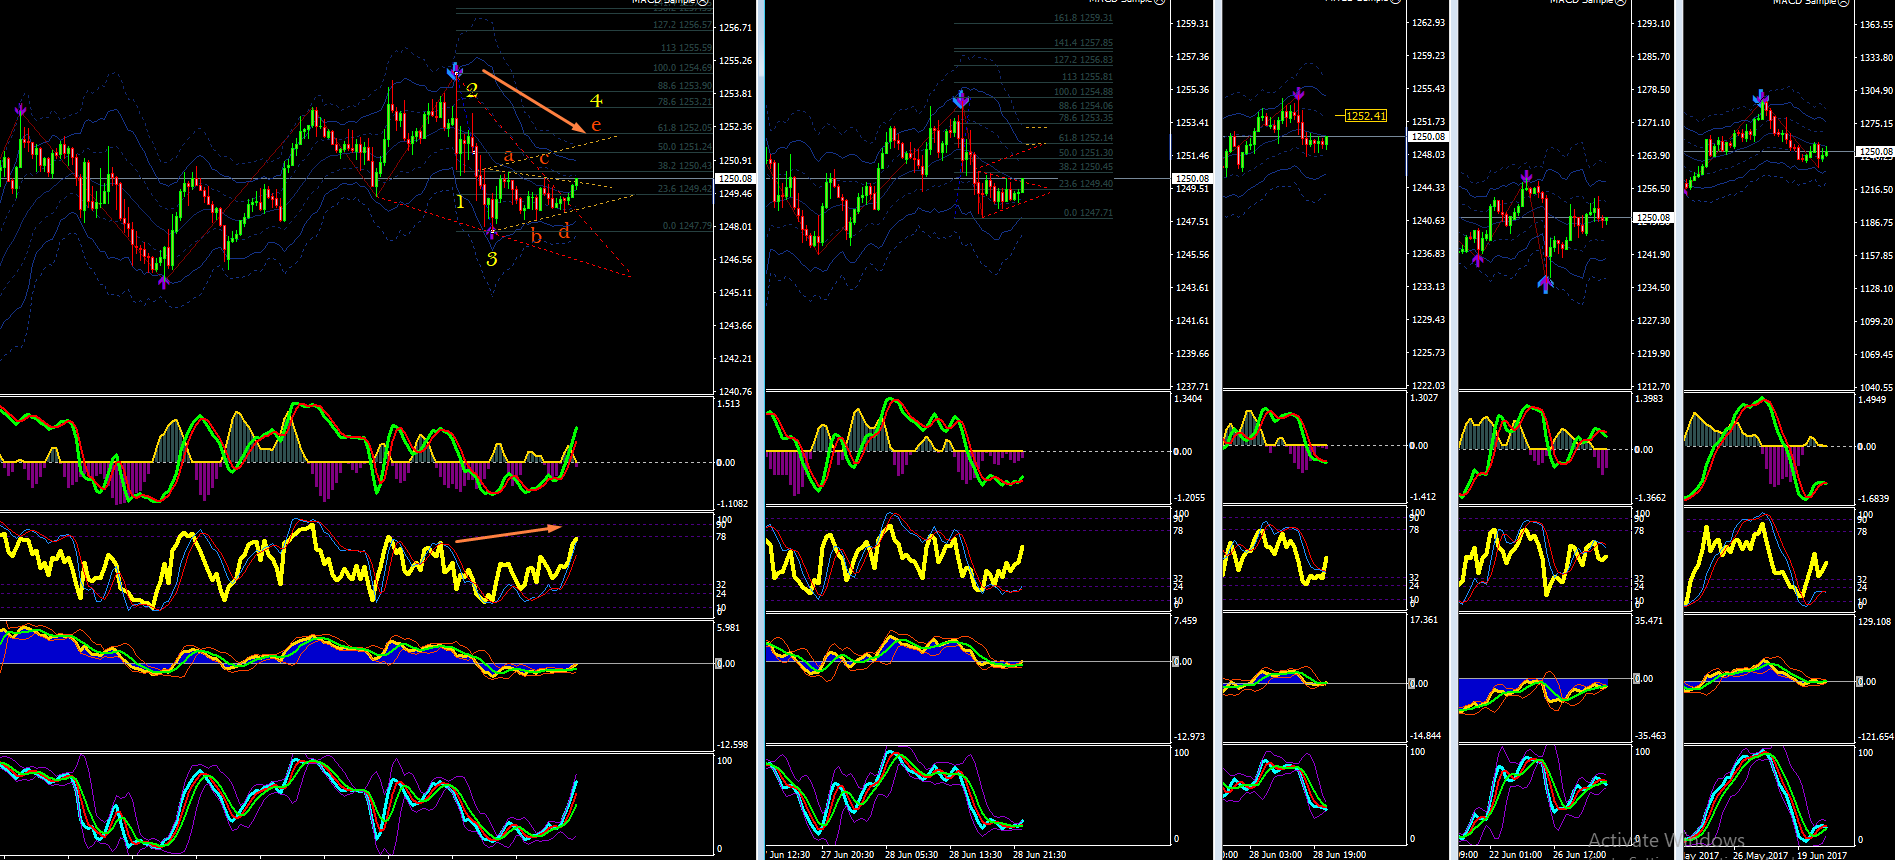The width and height of the screenshot is (1895, 860).
Task: Select the 28 Jun 21:30 time label
Action: pyautogui.click(x=1039, y=855)
